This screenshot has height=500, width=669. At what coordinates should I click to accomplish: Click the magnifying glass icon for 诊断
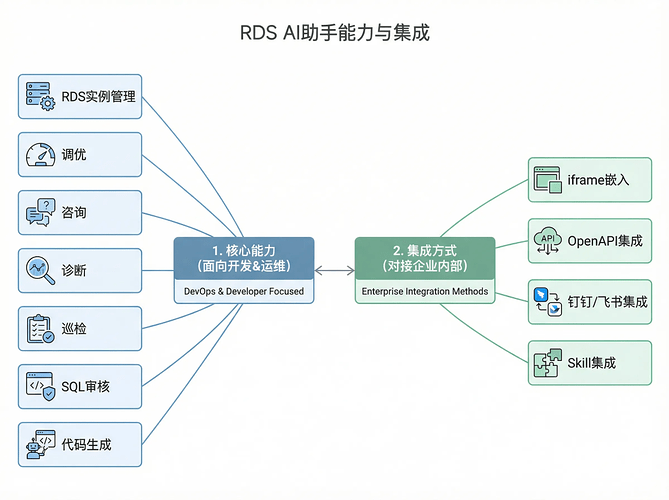click(40, 269)
